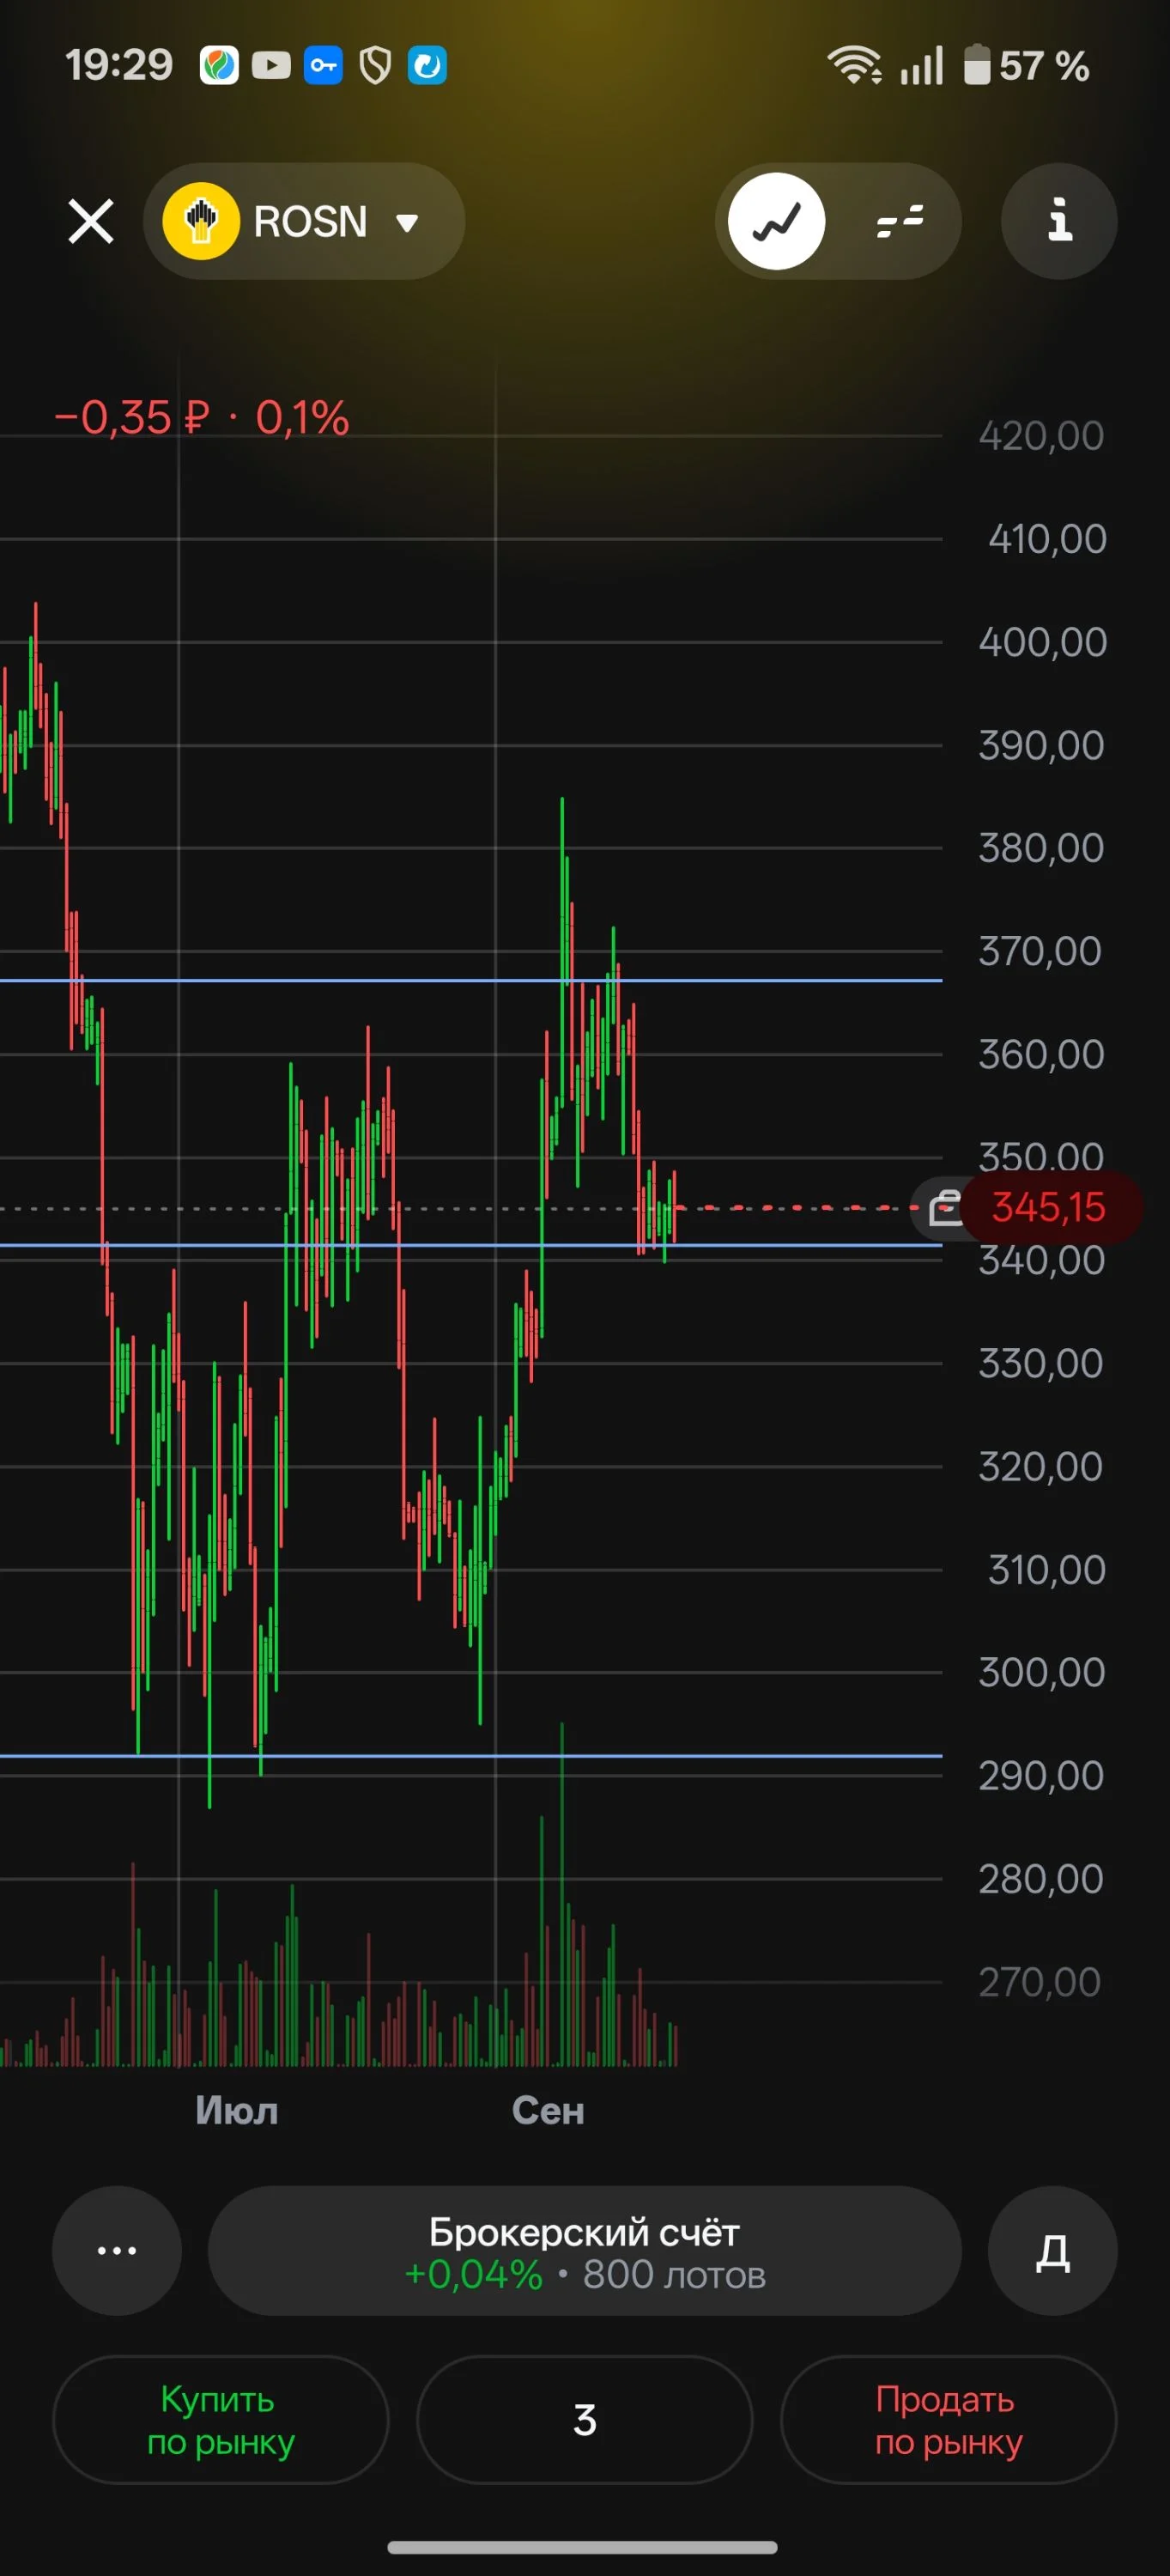The image size is (1170, 2576).
Task: Open the info button with the 'i' icon
Action: 1059,221
